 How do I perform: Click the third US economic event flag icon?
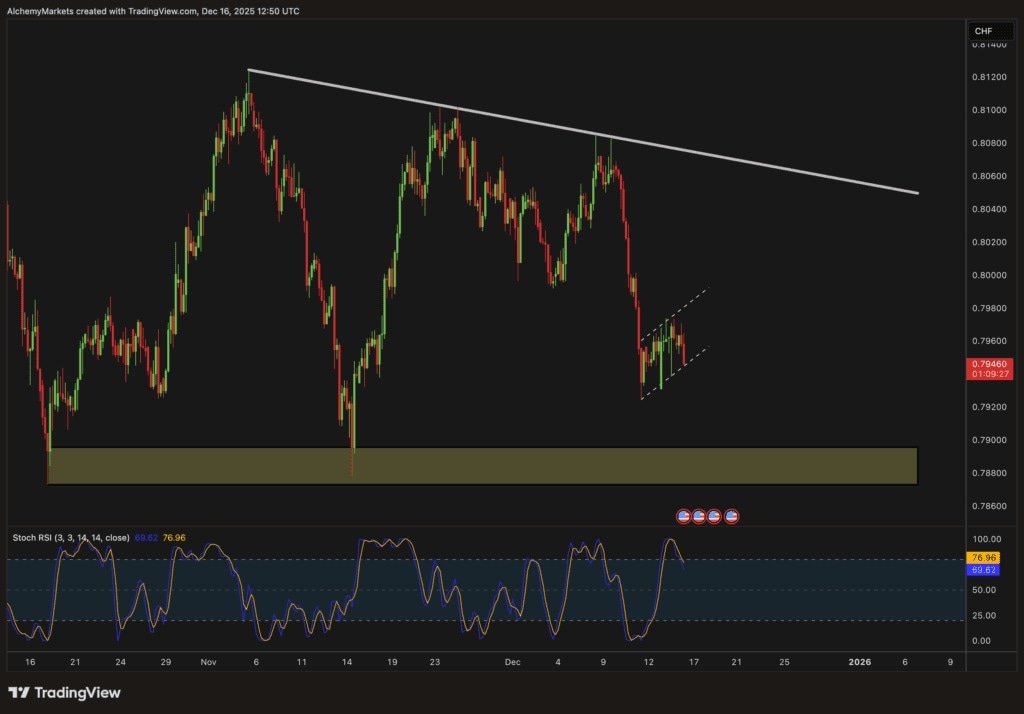(714, 516)
